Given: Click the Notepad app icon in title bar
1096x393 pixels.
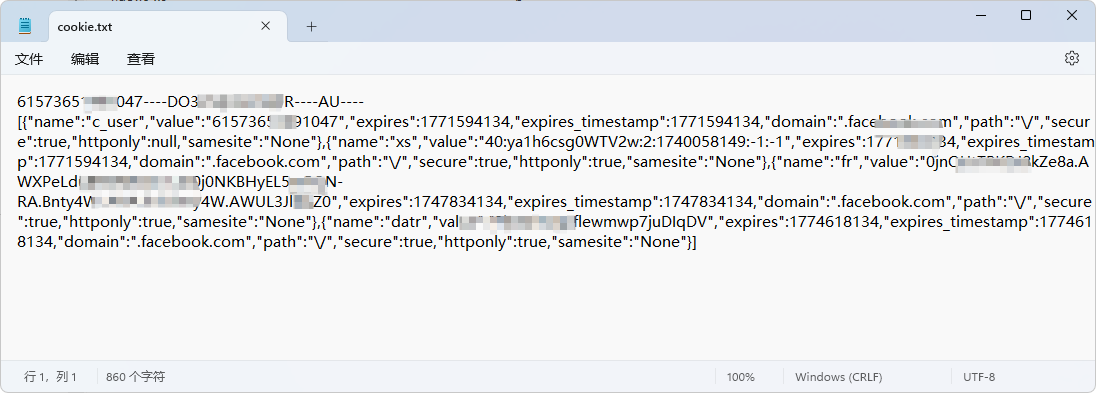Looking at the screenshot, I should tap(25, 27).
